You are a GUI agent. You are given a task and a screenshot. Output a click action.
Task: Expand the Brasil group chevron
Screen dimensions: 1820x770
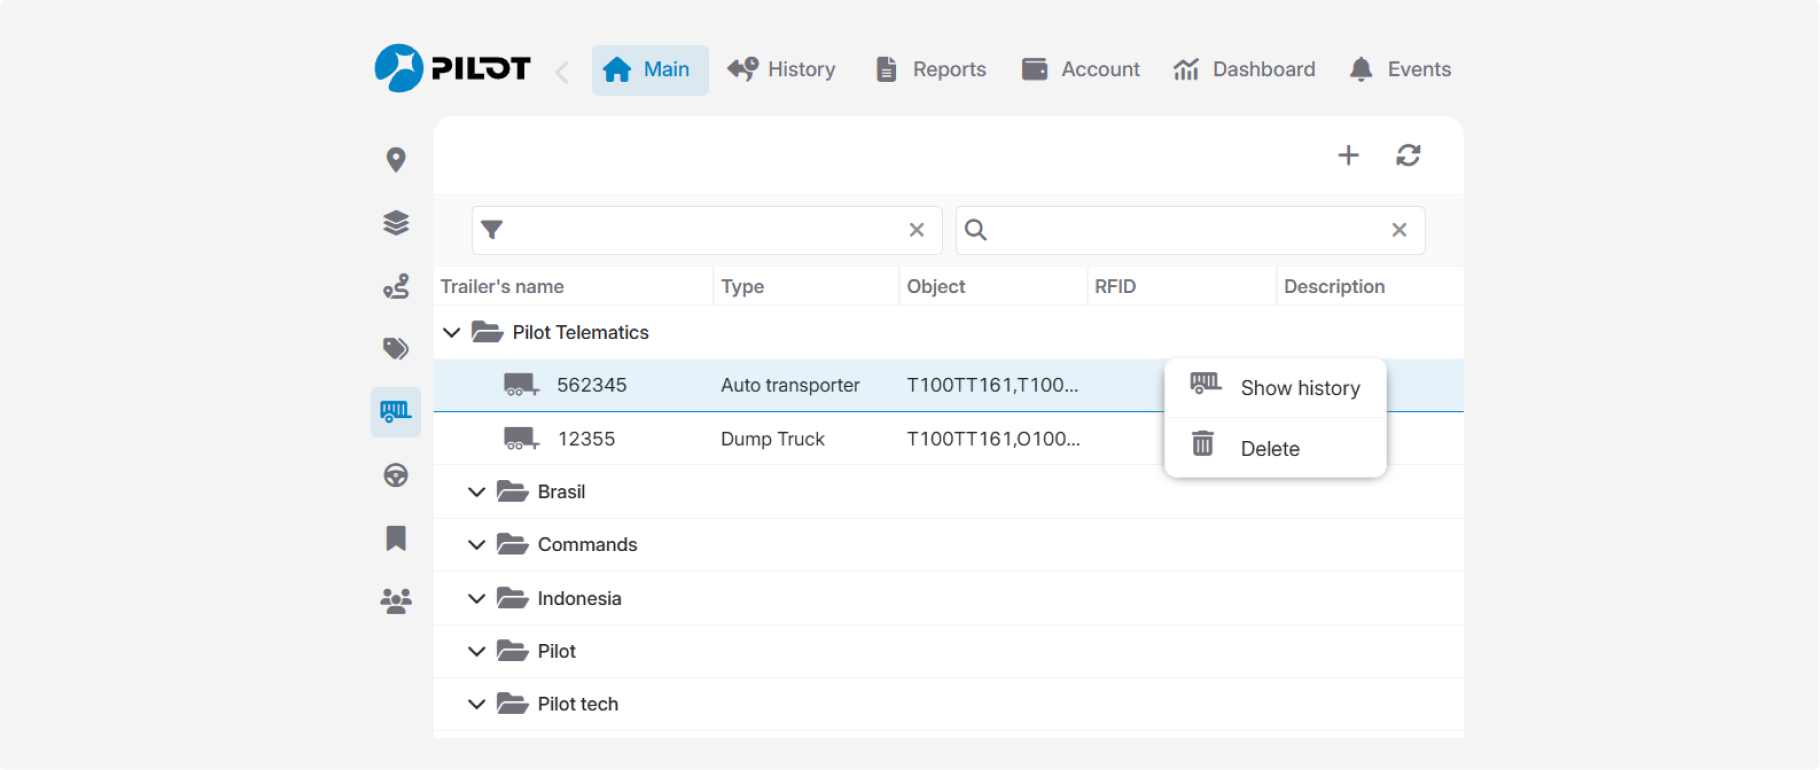(477, 492)
